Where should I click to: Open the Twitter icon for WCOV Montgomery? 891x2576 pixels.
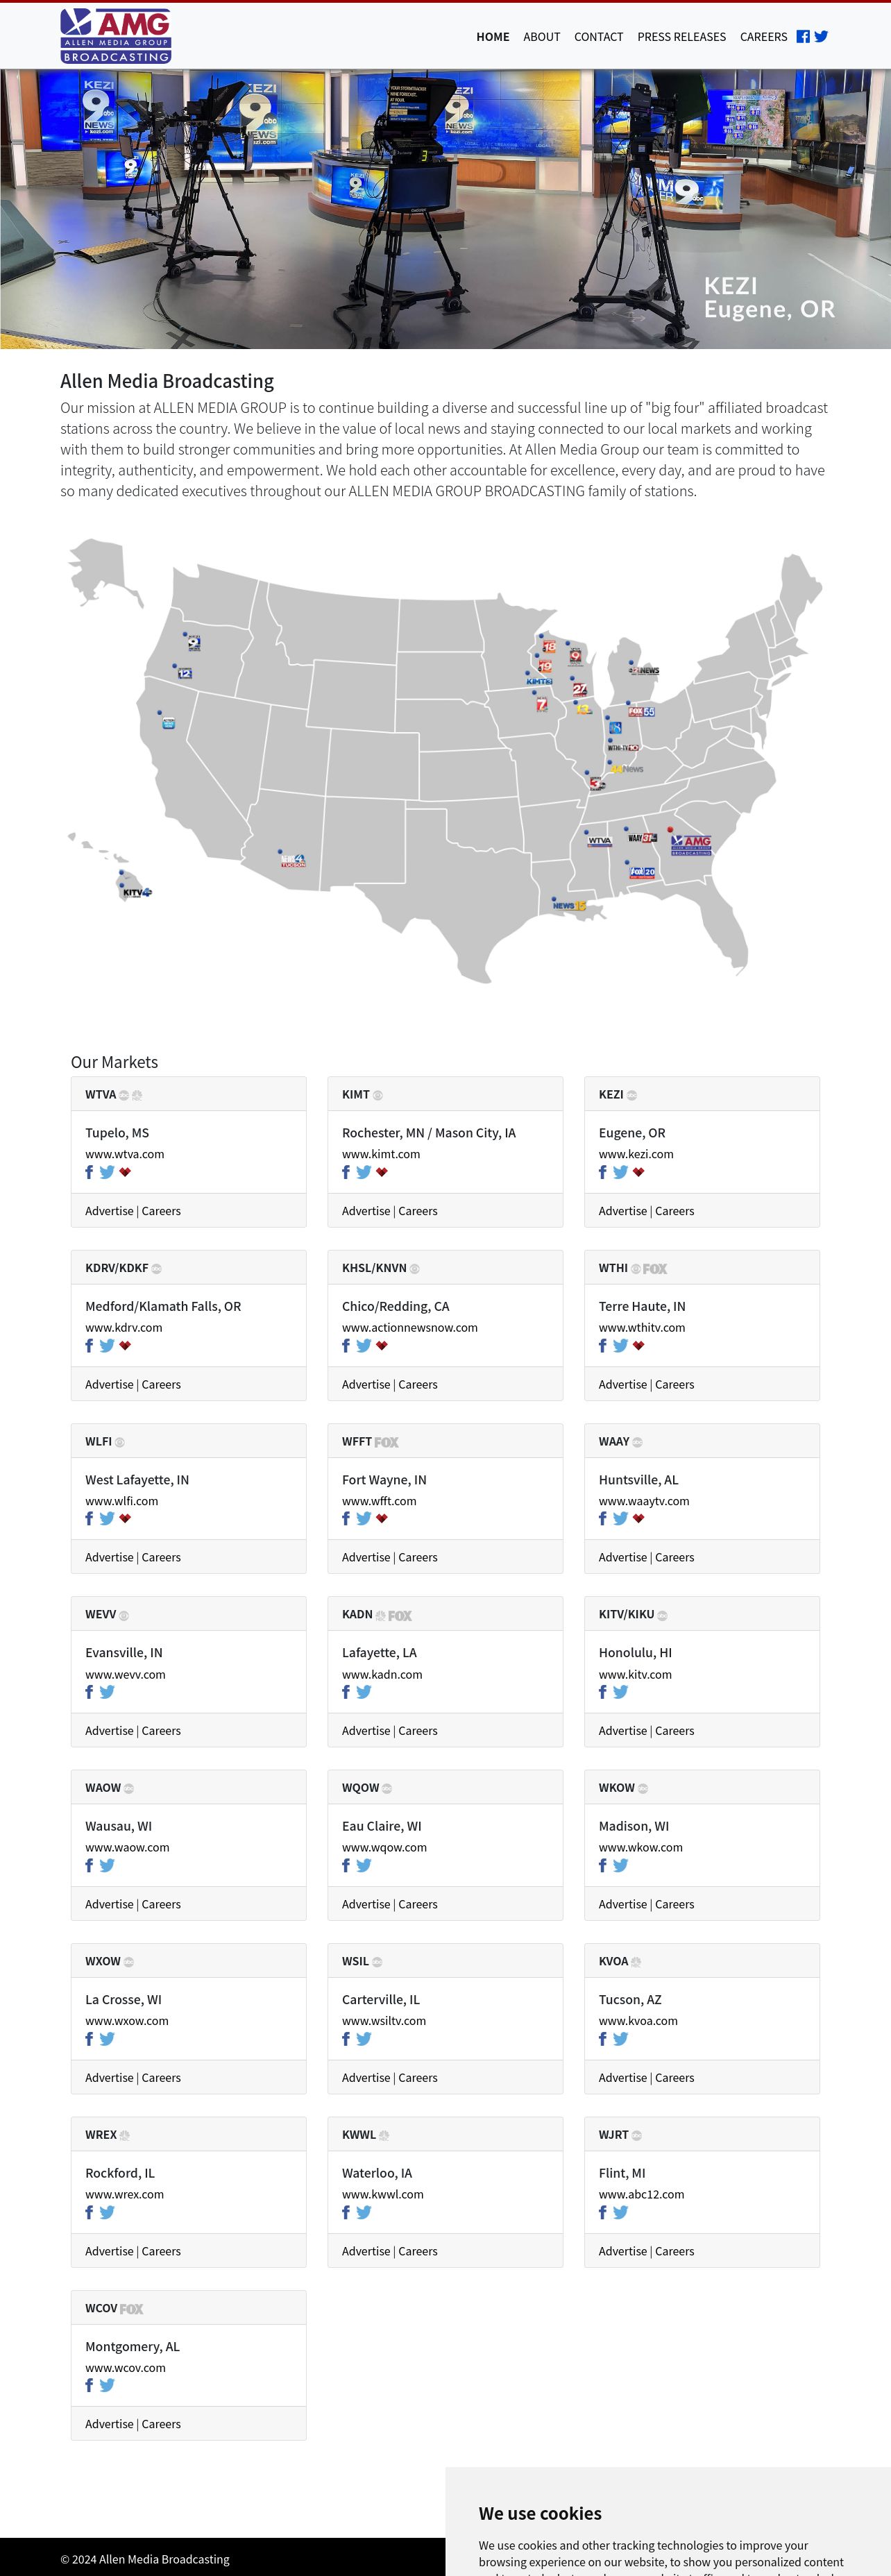tap(107, 2385)
